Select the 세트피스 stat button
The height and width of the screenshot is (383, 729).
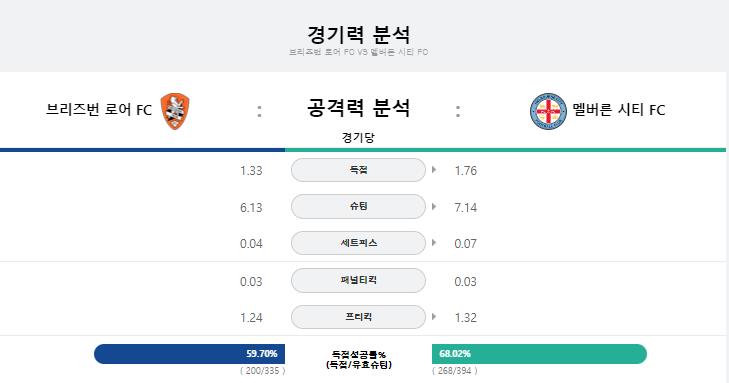pyautogui.click(x=358, y=243)
